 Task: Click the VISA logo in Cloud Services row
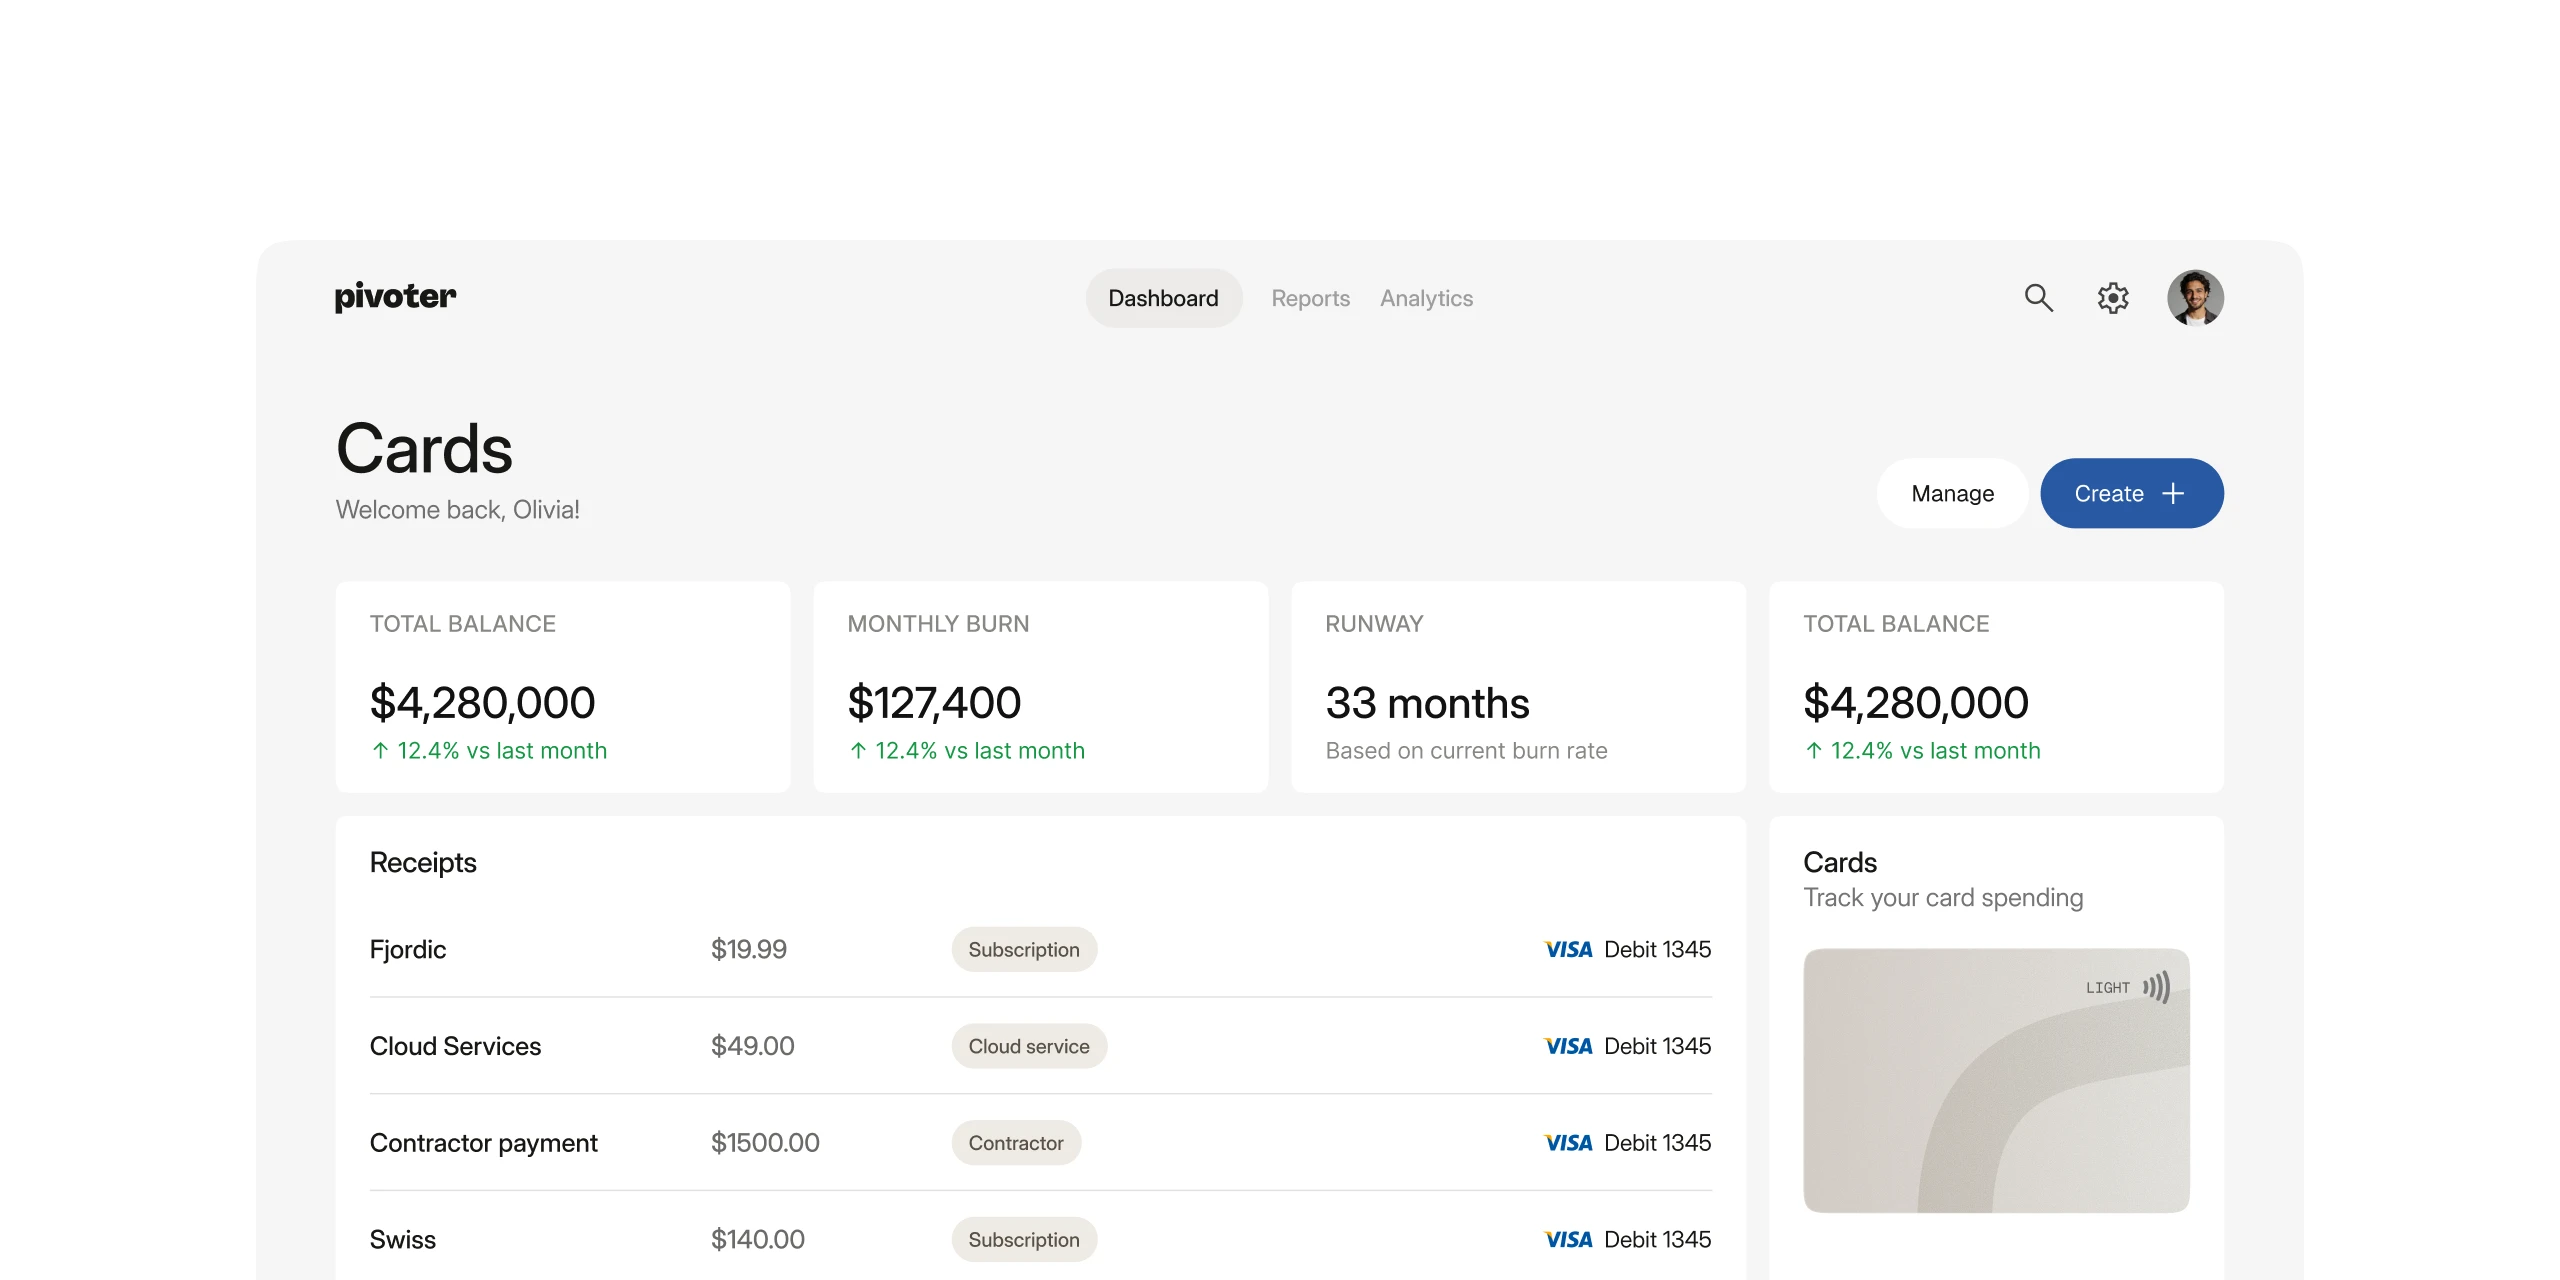coord(1568,1047)
